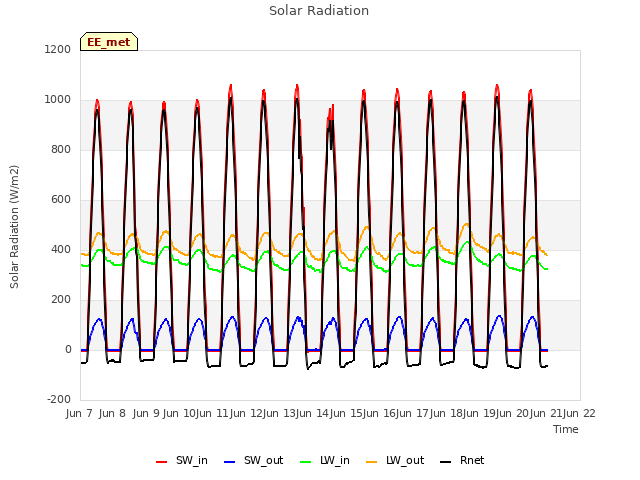Click the Jun 14 x-axis tick label

coord(312,413)
